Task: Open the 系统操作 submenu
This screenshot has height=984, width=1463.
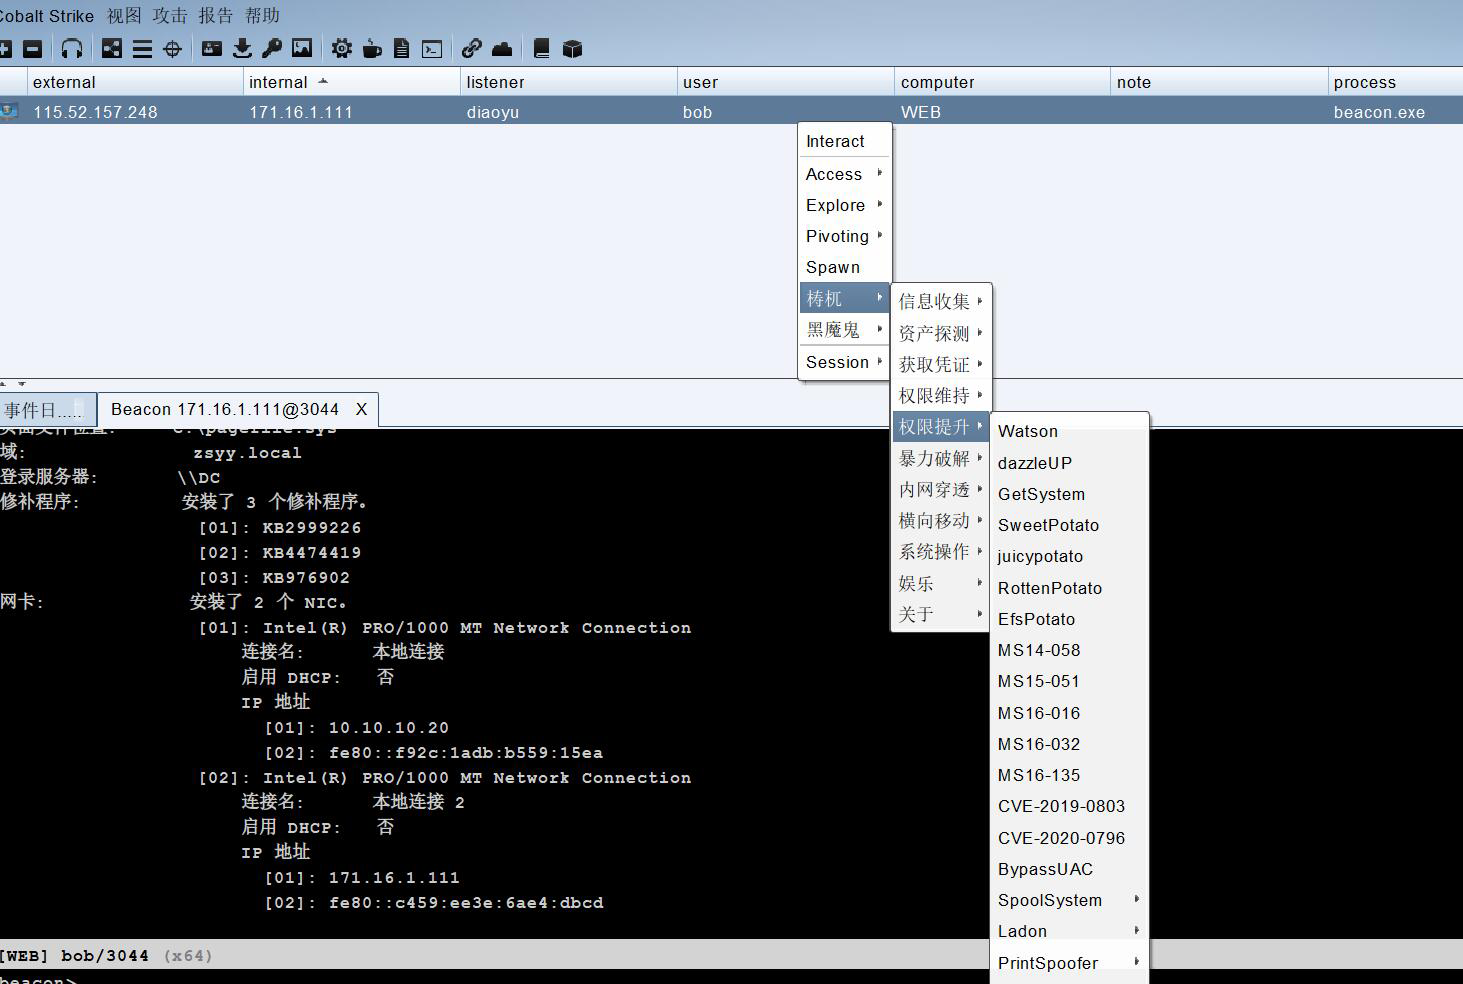Action: click(940, 551)
